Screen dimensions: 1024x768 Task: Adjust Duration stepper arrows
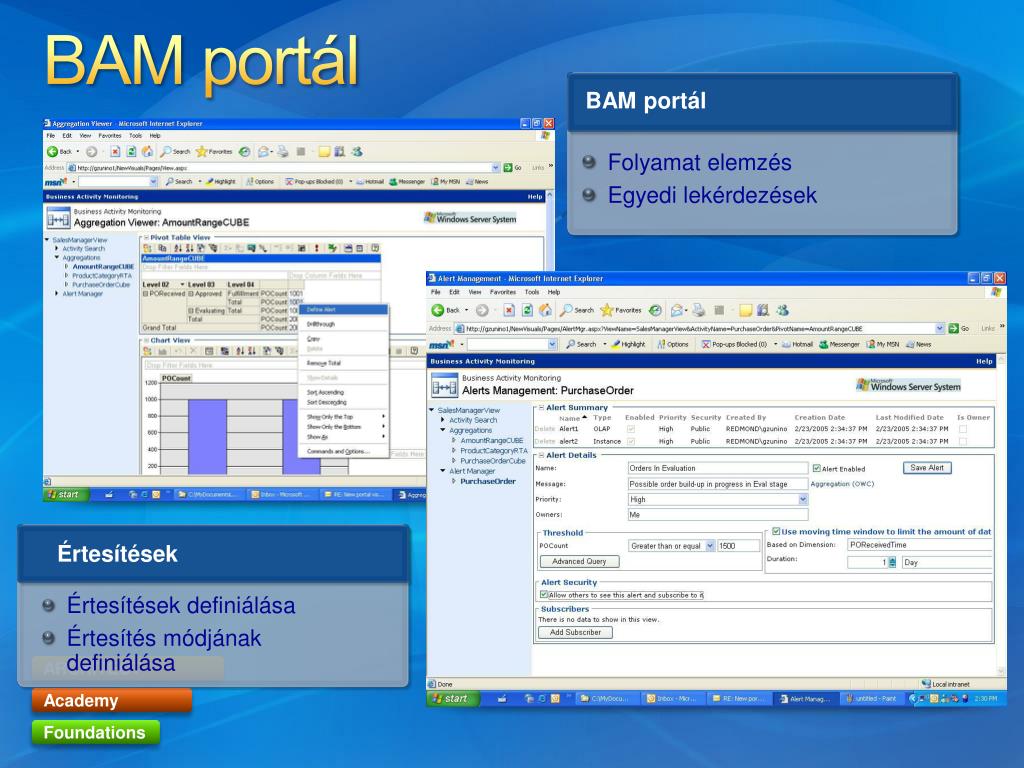tap(893, 562)
